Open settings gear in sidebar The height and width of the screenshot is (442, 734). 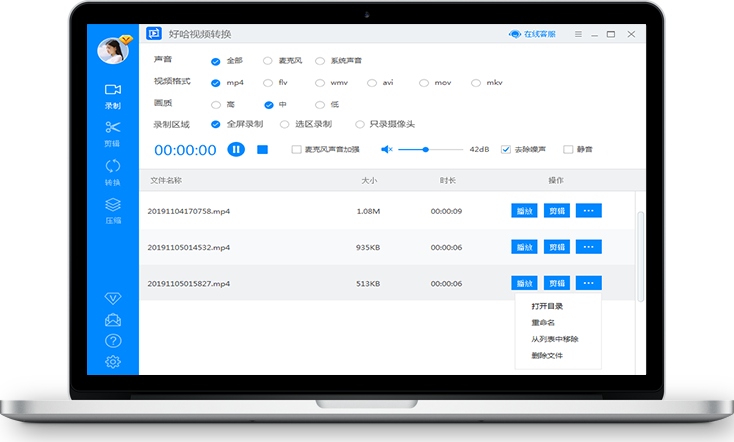pos(113,362)
